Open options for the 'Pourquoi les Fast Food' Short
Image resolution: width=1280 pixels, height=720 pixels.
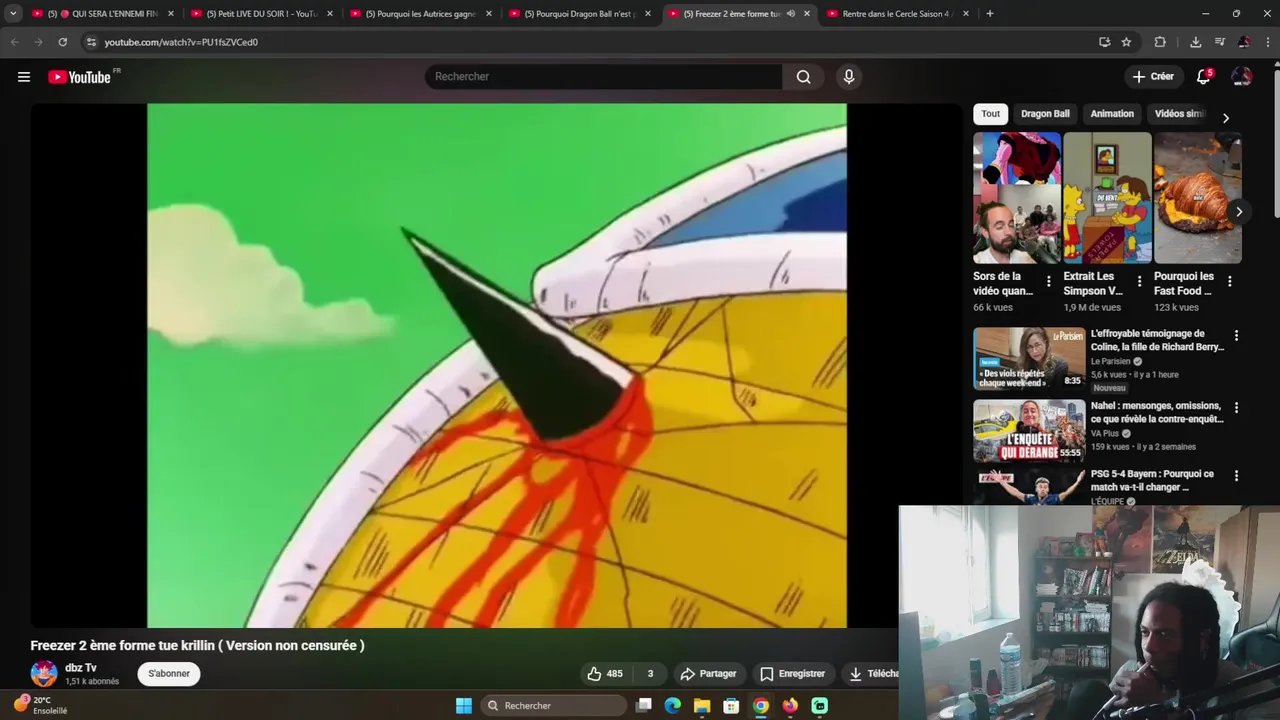pyautogui.click(x=1229, y=282)
